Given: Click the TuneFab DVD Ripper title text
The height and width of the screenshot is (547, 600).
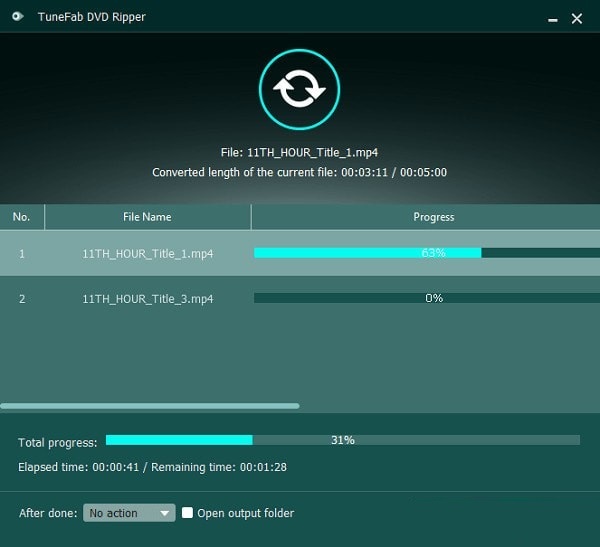Looking at the screenshot, I should pyautogui.click(x=92, y=17).
